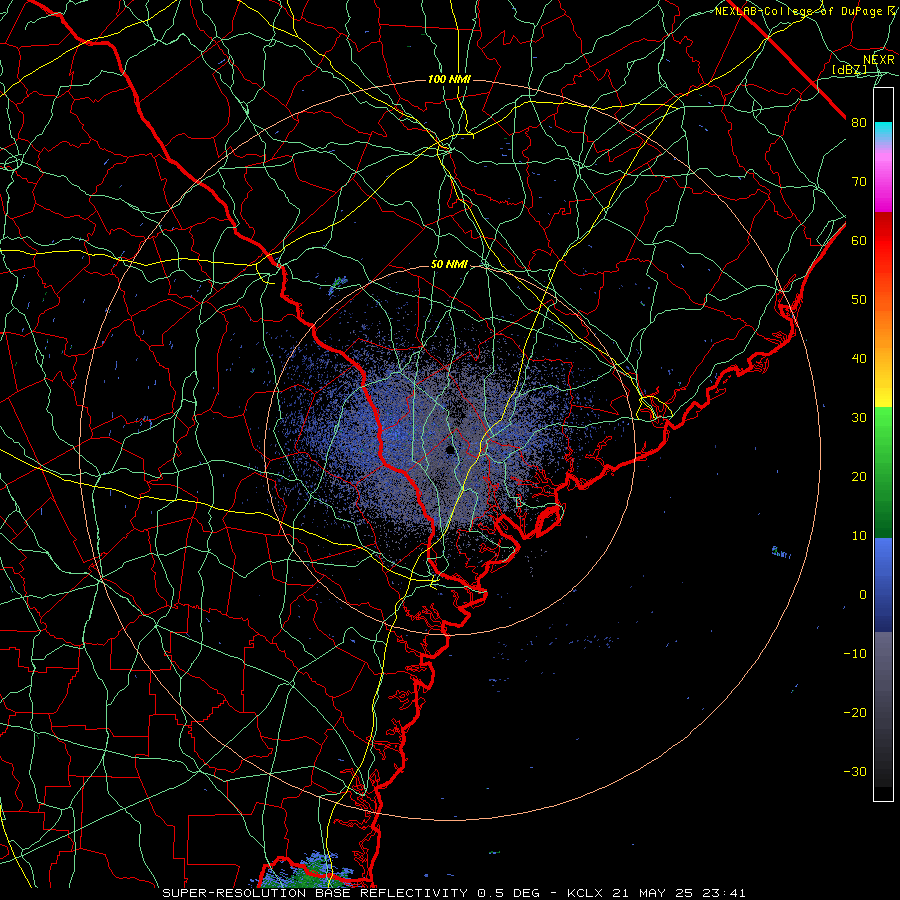The width and height of the screenshot is (900, 900).
Task: Click the KCLX radar site black dot
Action: [451, 450]
